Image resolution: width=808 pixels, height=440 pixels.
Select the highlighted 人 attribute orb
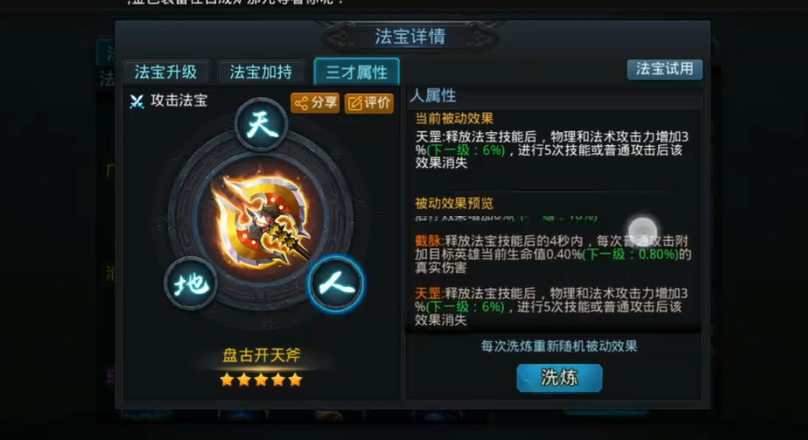(336, 283)
